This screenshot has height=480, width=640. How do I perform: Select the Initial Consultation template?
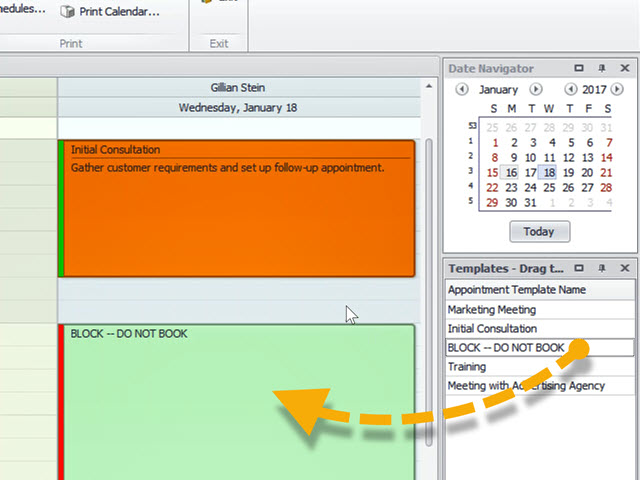(540, 329)
